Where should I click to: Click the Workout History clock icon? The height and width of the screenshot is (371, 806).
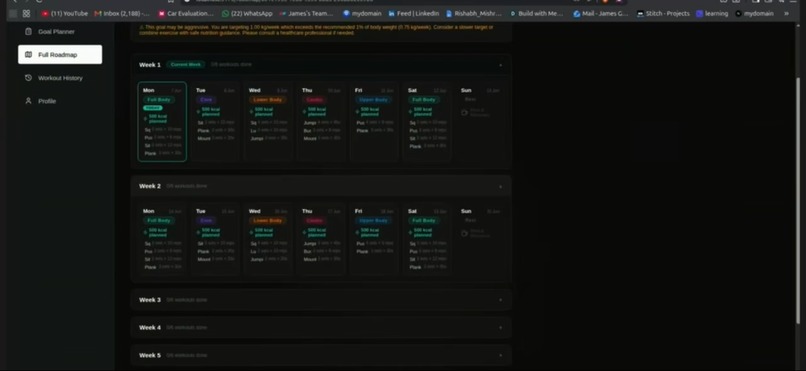pos(28,78)
